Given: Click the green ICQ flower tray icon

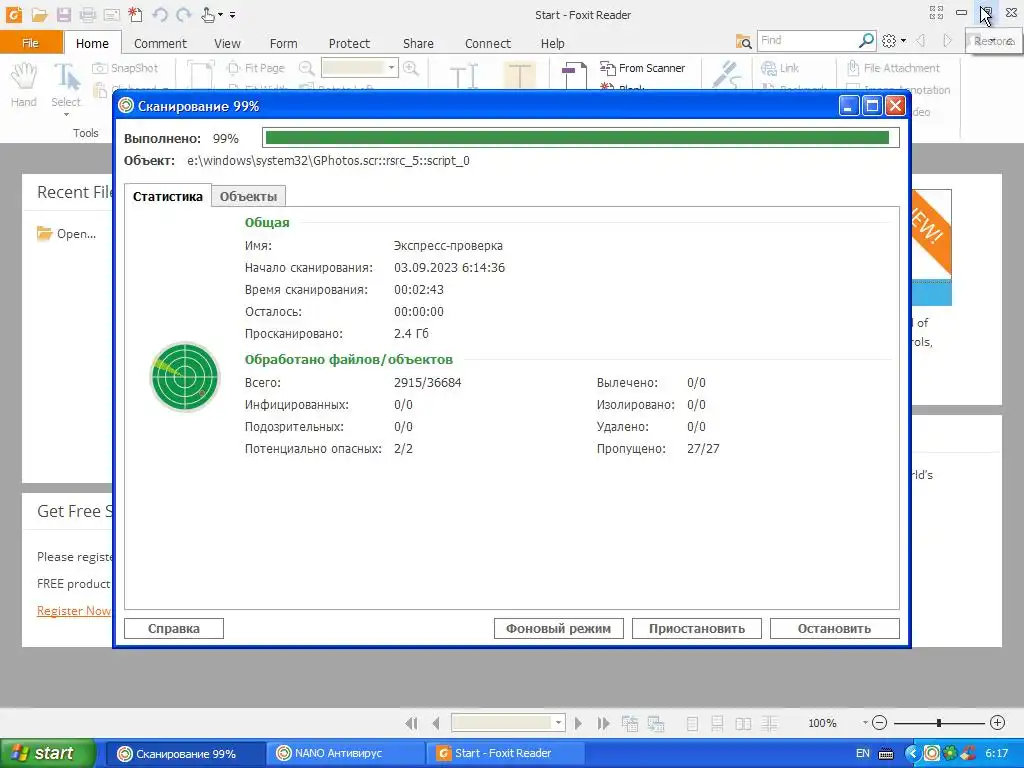Looking at the screenshot, I should pyautogui.click(x=950, y=753).
